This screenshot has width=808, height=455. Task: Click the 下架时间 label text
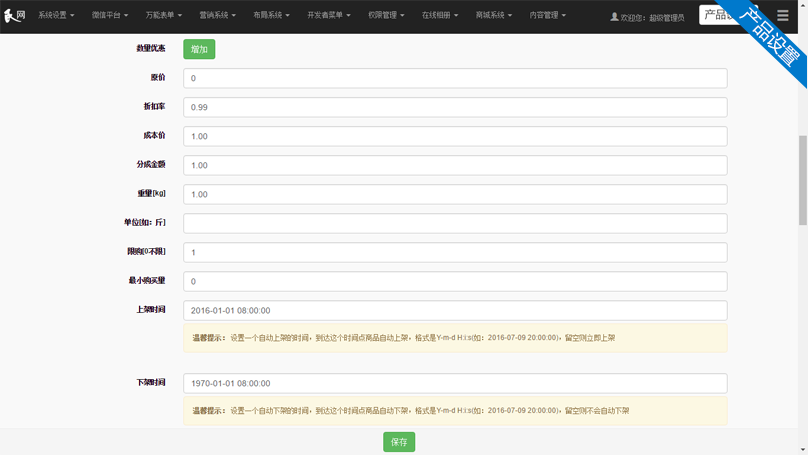(150, 382)
